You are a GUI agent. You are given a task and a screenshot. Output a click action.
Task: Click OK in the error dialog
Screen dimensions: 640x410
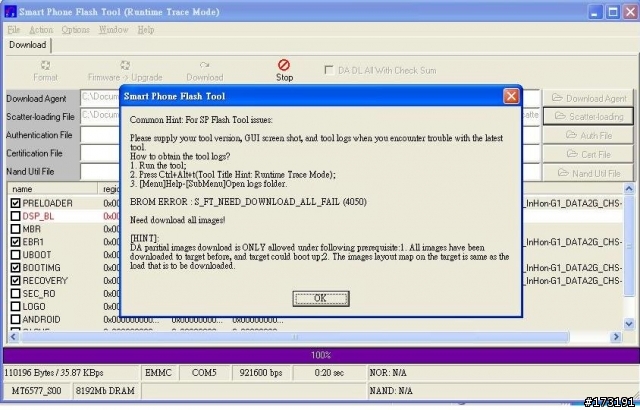pos(321,298)
